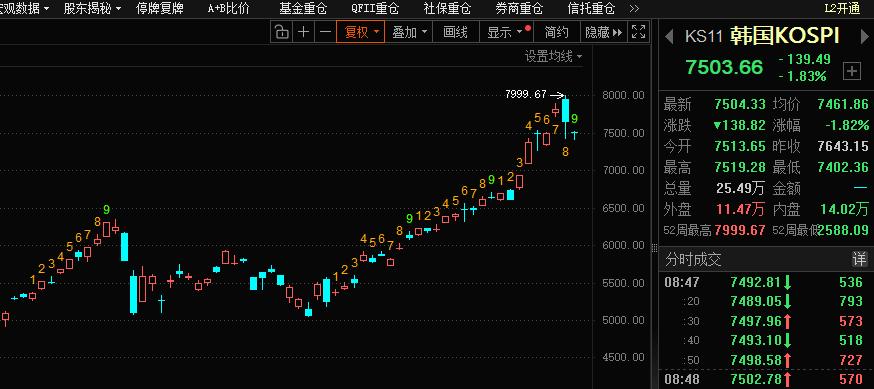Select the trade row priced 7498.58
The image size is (874, 389).
(765, 359)
